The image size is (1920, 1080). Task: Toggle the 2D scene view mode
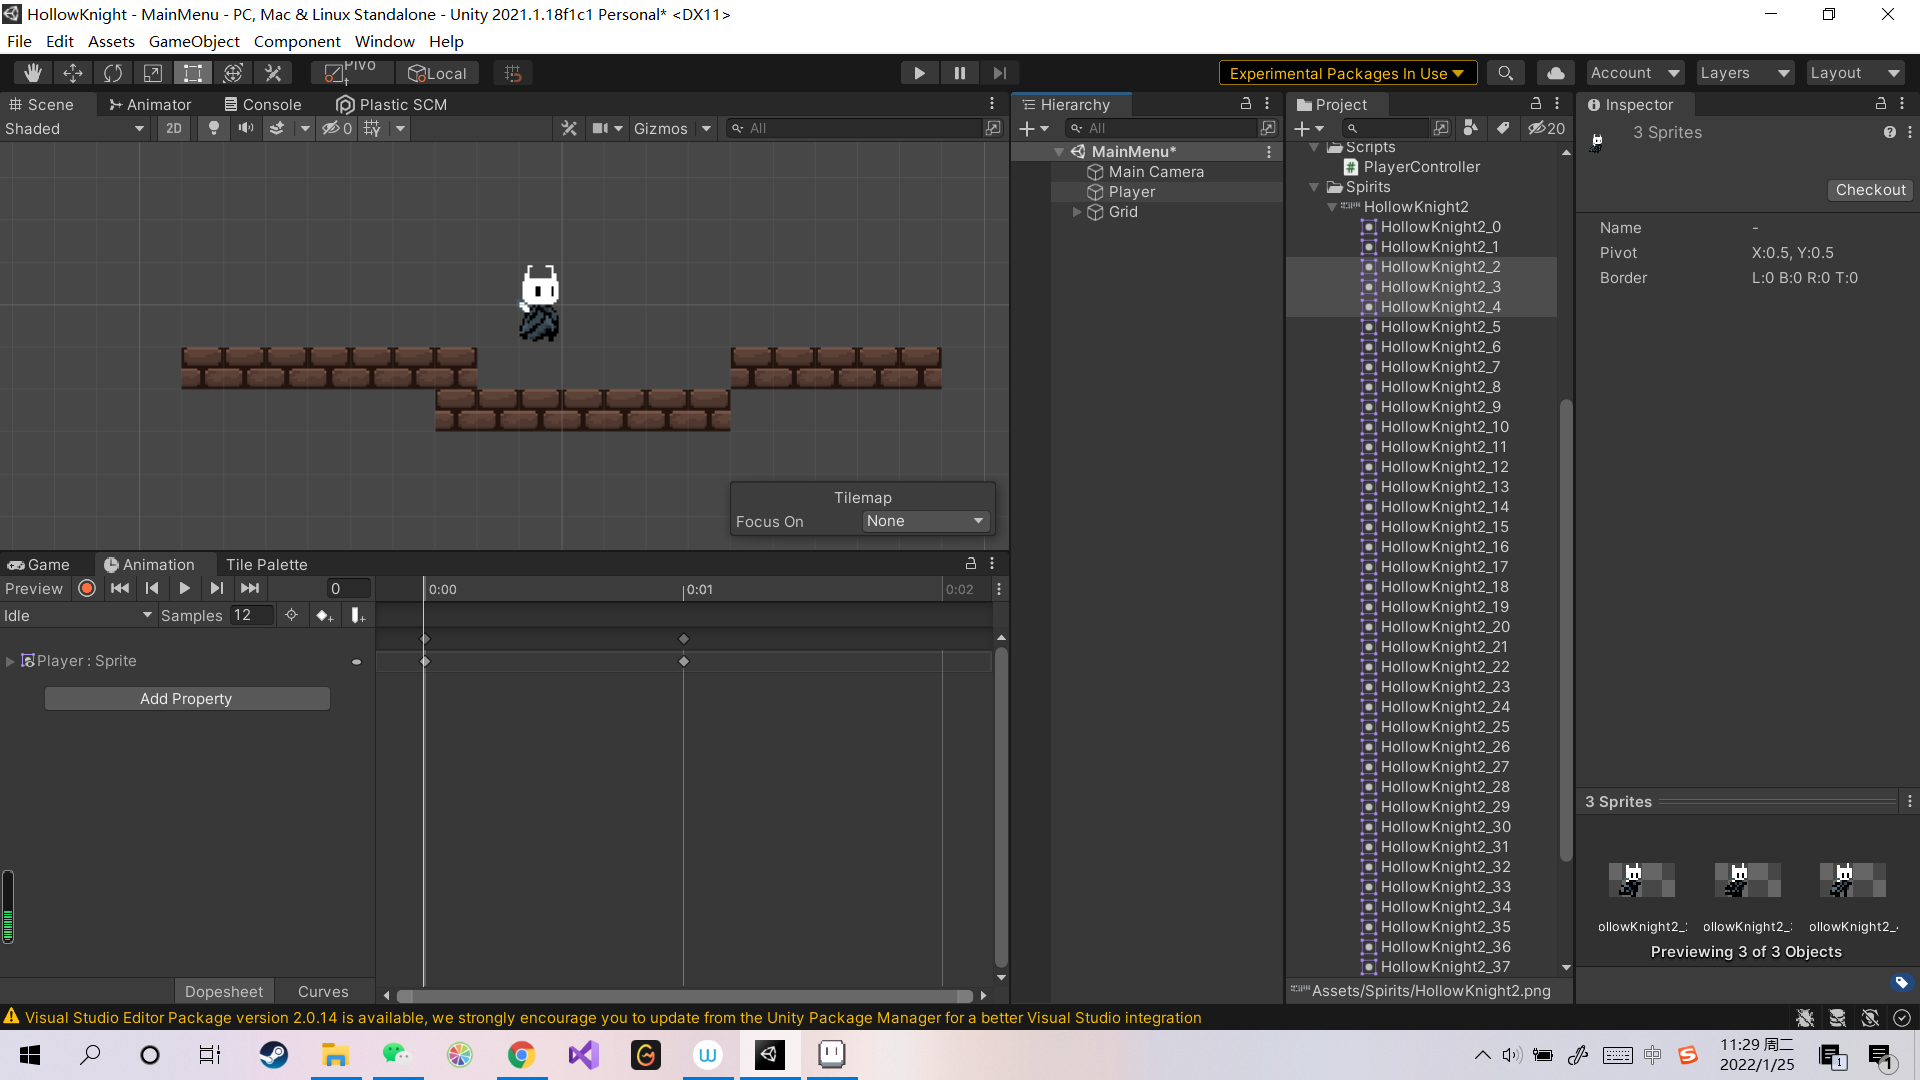coord(173,128)
